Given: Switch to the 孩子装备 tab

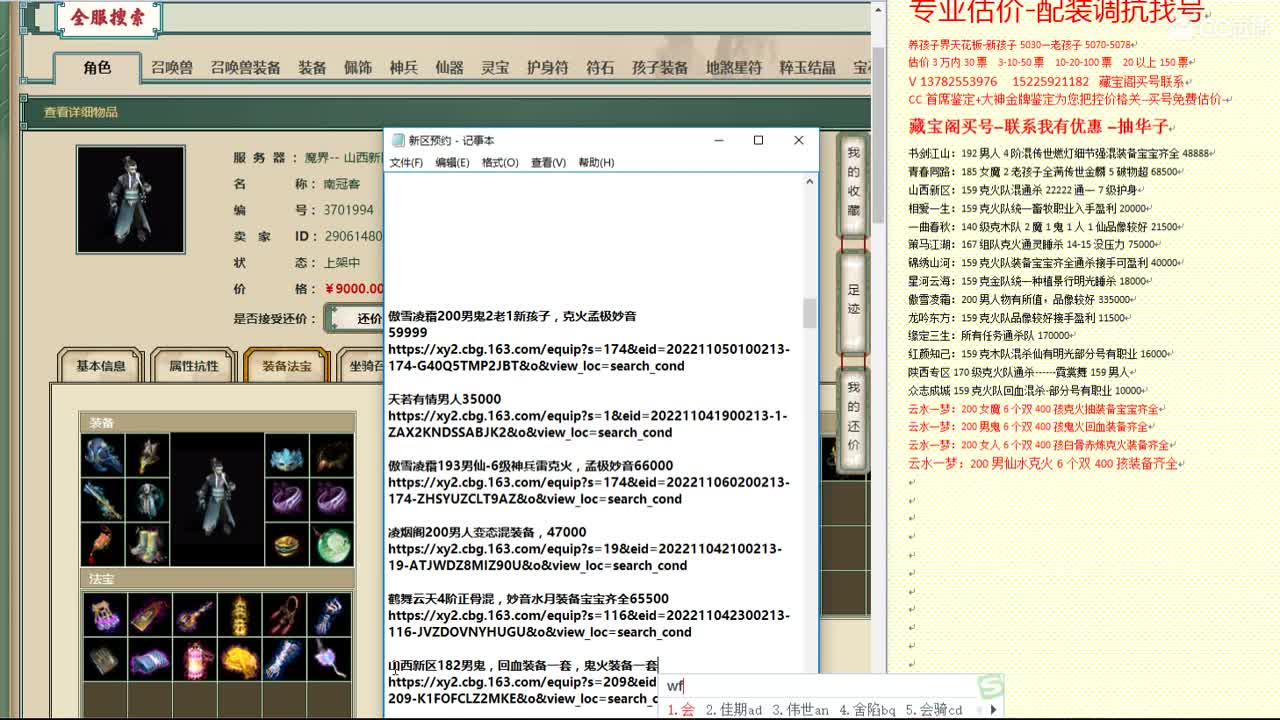Looking at the screenshot, I should [660, 67].
